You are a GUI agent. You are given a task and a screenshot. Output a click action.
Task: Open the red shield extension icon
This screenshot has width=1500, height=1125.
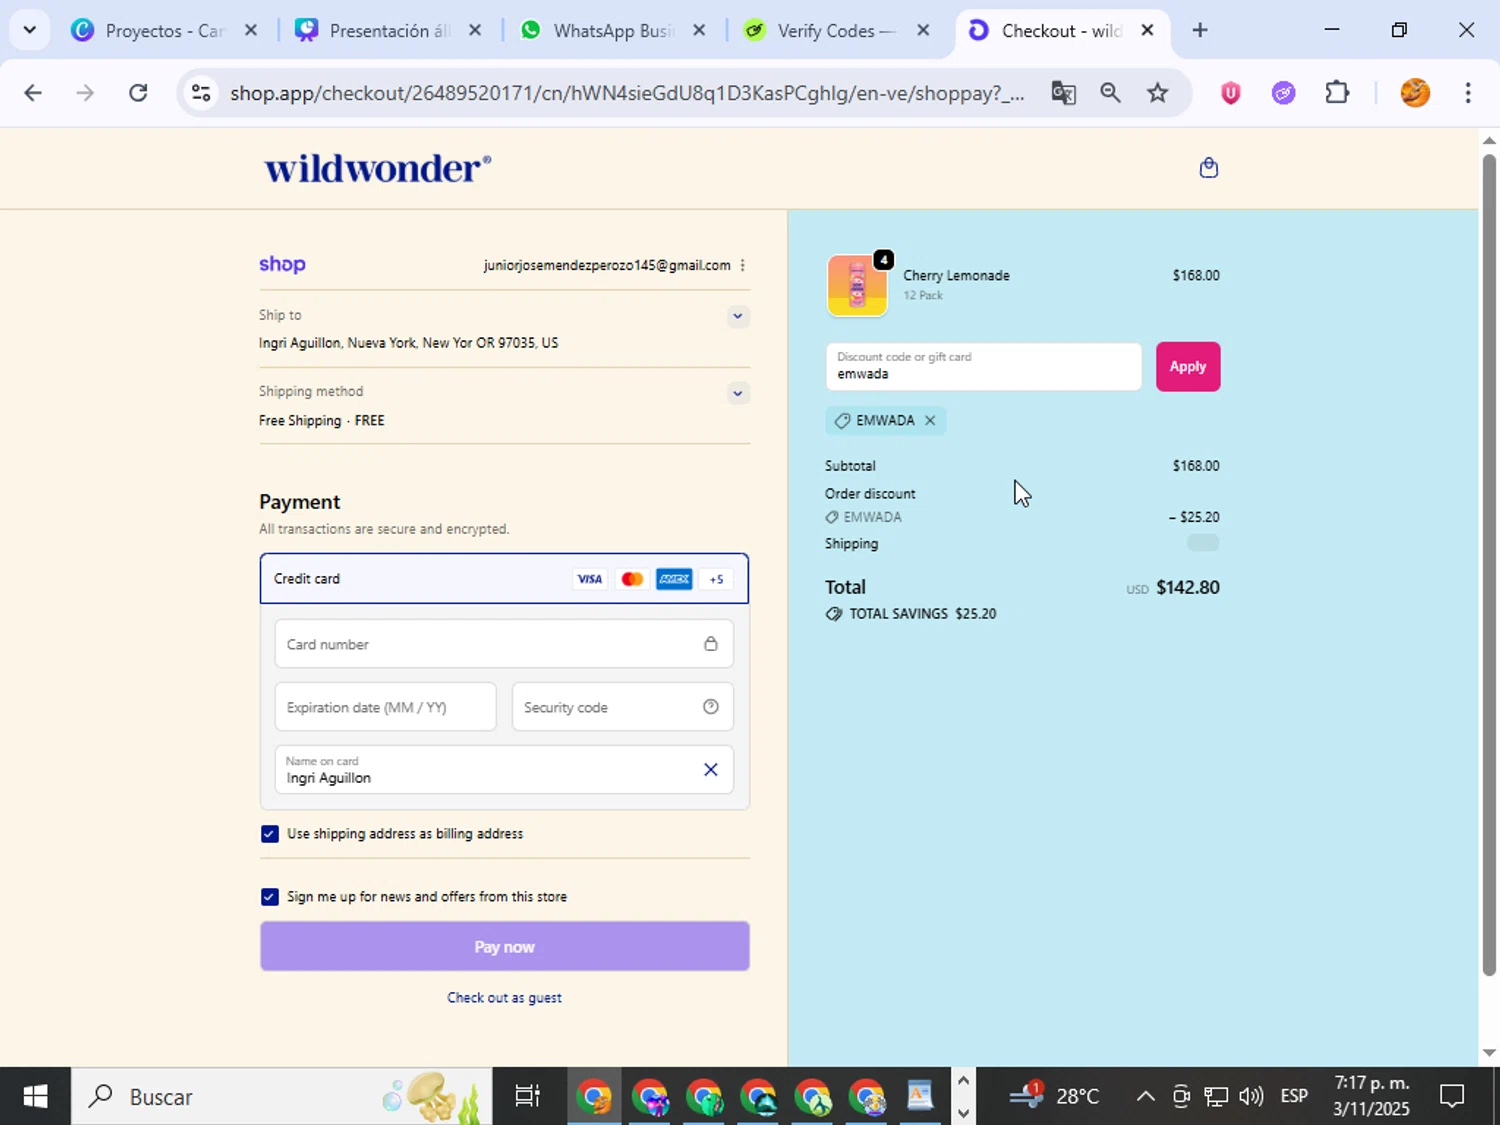pos(1230,93)
